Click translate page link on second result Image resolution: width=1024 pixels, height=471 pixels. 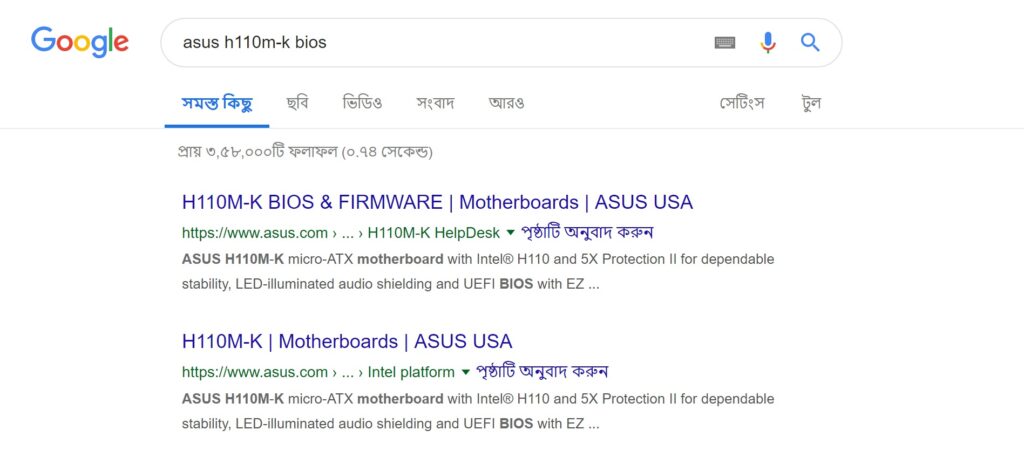pyautogui.click(x=542, y=372)
